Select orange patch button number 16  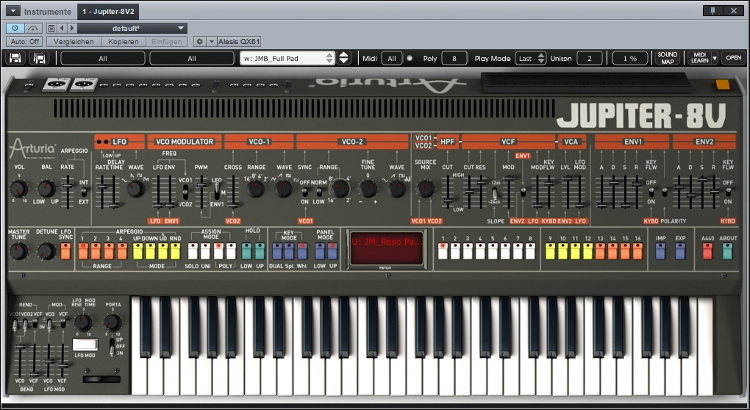[x=638, y=251]
